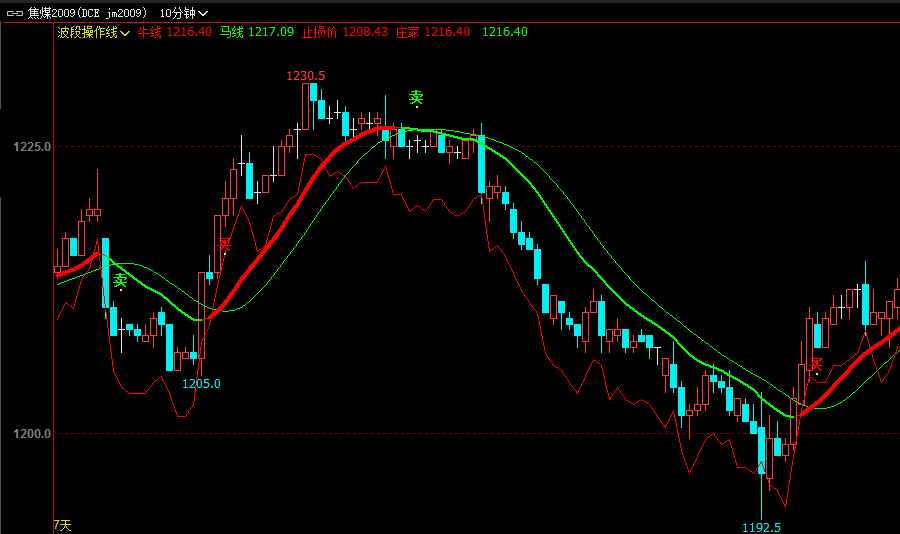Click the green 卖 signal near the 1230.5 peak

[x=416, y=98]
